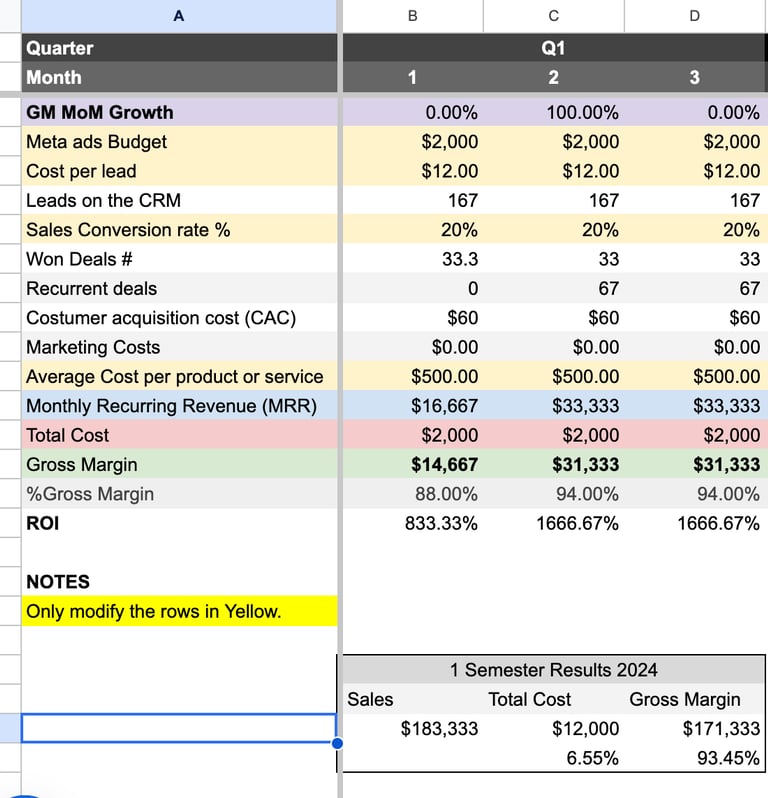Click month 1 Gross Margin value $14,667
The width and height of the screenshot is (768, 798).
(445, 464)
